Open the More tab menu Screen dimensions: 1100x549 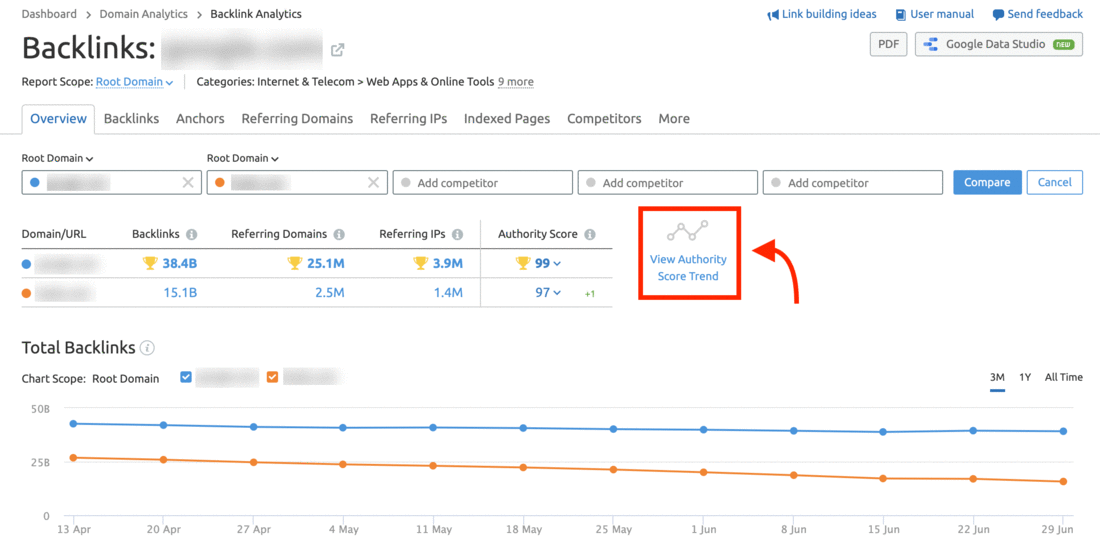pos(673,119)
